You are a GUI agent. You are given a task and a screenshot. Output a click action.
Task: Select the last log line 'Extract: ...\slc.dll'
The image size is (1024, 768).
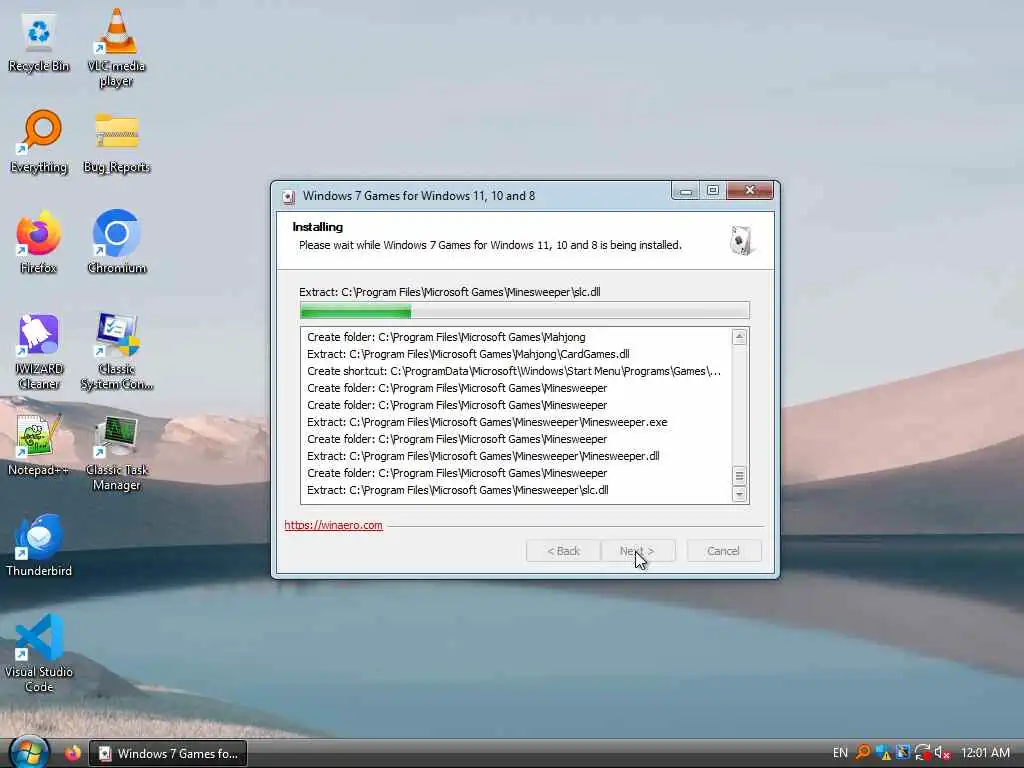pyautogui.click(x=458, y=490)
